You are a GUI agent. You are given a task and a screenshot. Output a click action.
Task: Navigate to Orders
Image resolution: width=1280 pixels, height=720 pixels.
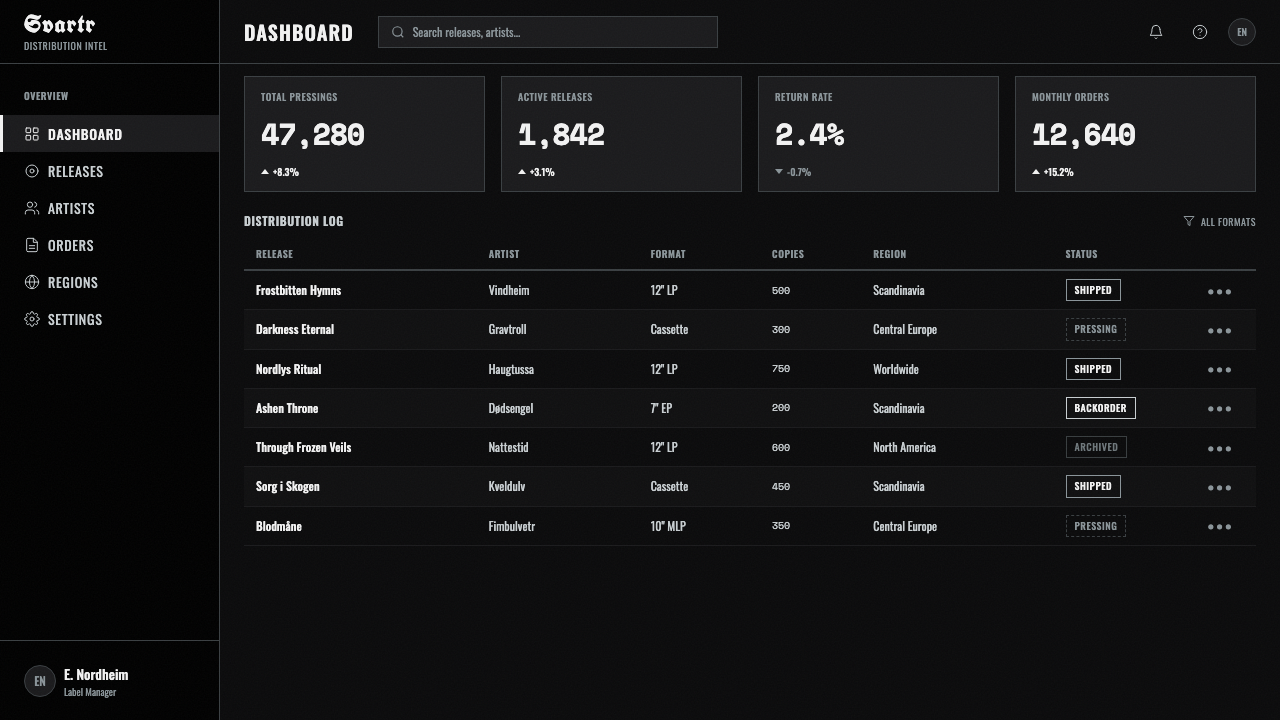coord(110,245)
